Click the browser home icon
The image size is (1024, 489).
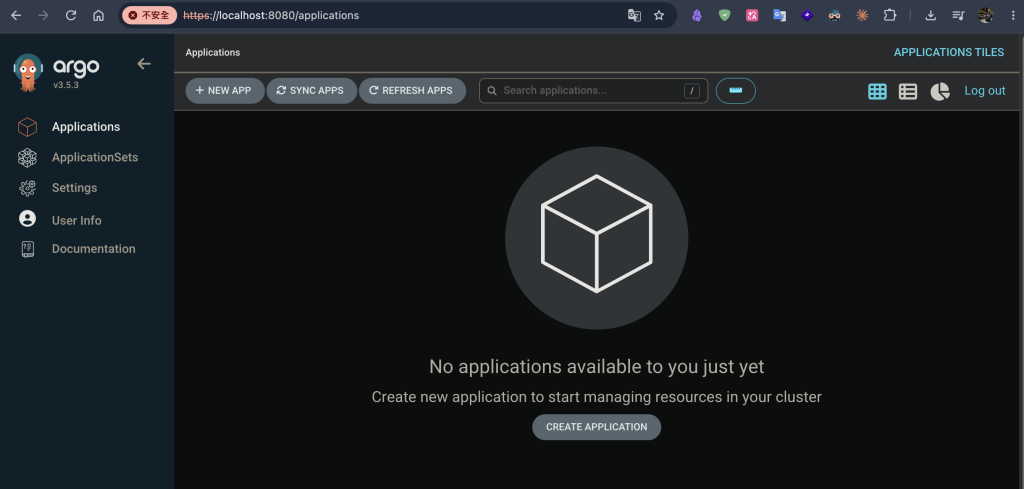(99, 15)
